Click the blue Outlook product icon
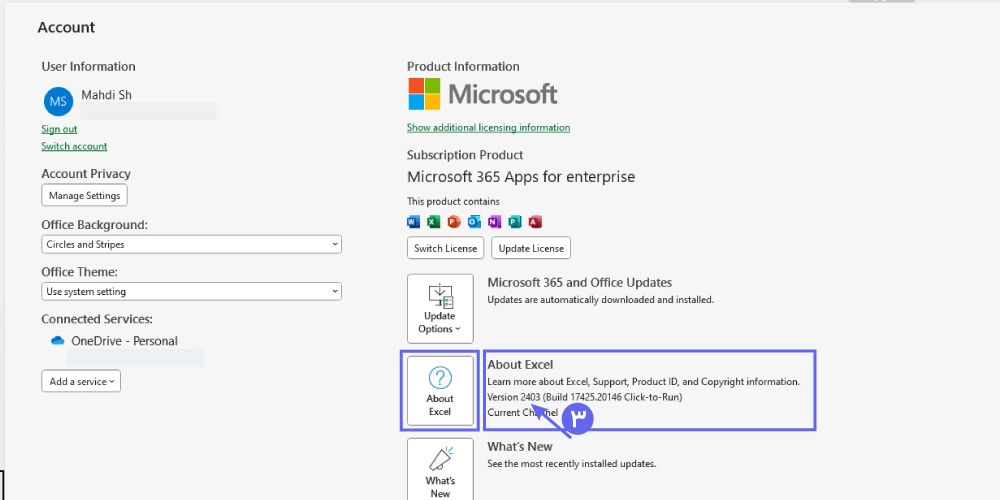The height and width of the screenshot is (500, 1000). click(474, 221)
